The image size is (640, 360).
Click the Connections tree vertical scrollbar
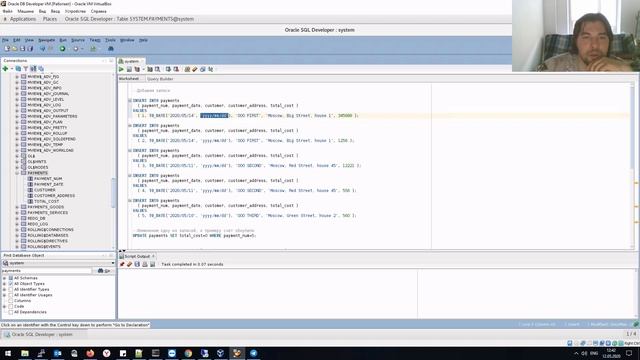113,192
